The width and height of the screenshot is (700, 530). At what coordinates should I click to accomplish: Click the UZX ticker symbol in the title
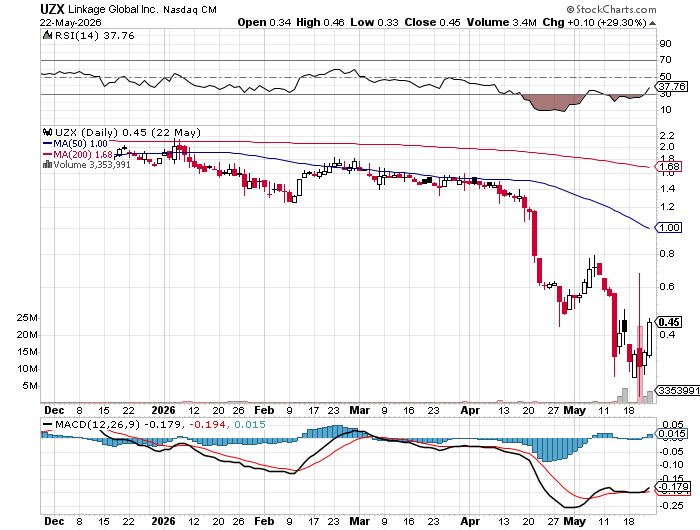click(53, 9)
